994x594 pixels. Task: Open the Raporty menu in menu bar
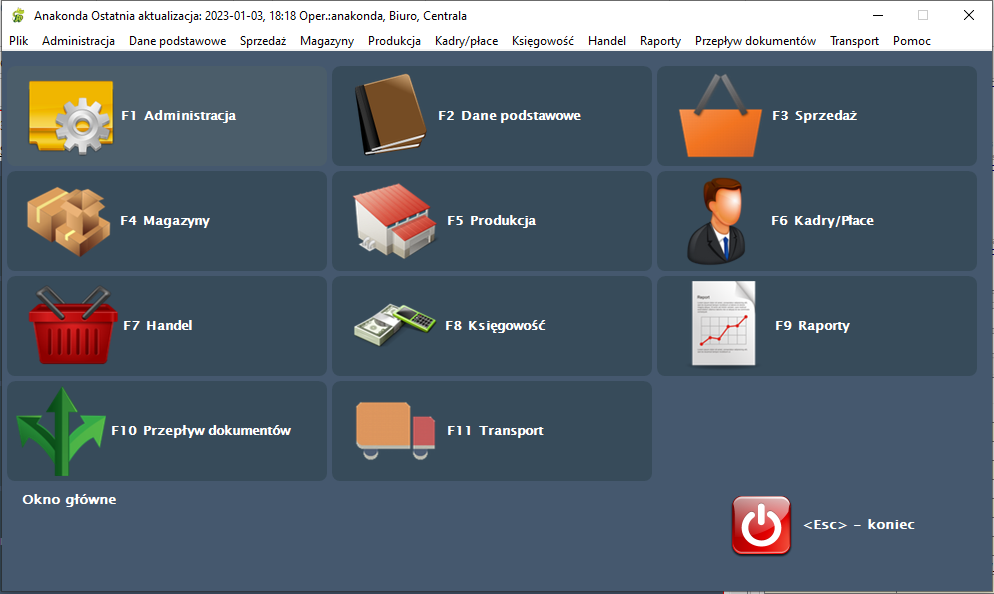[661, 41]
